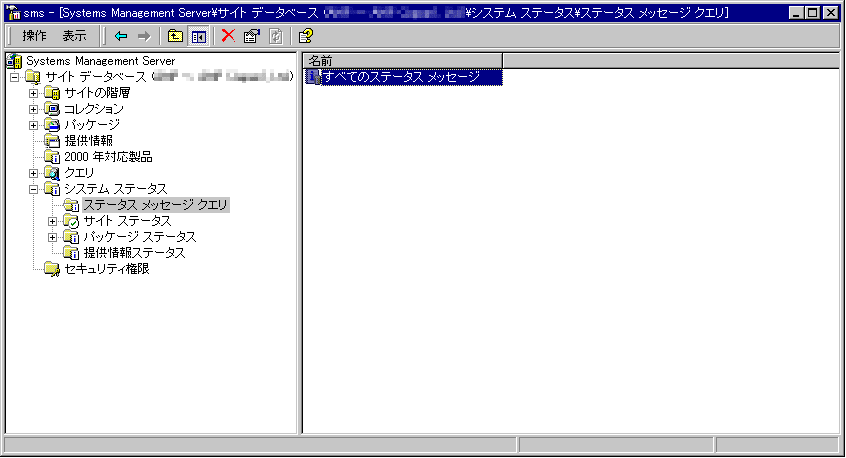Click the サイトの階層 icon

52,93
